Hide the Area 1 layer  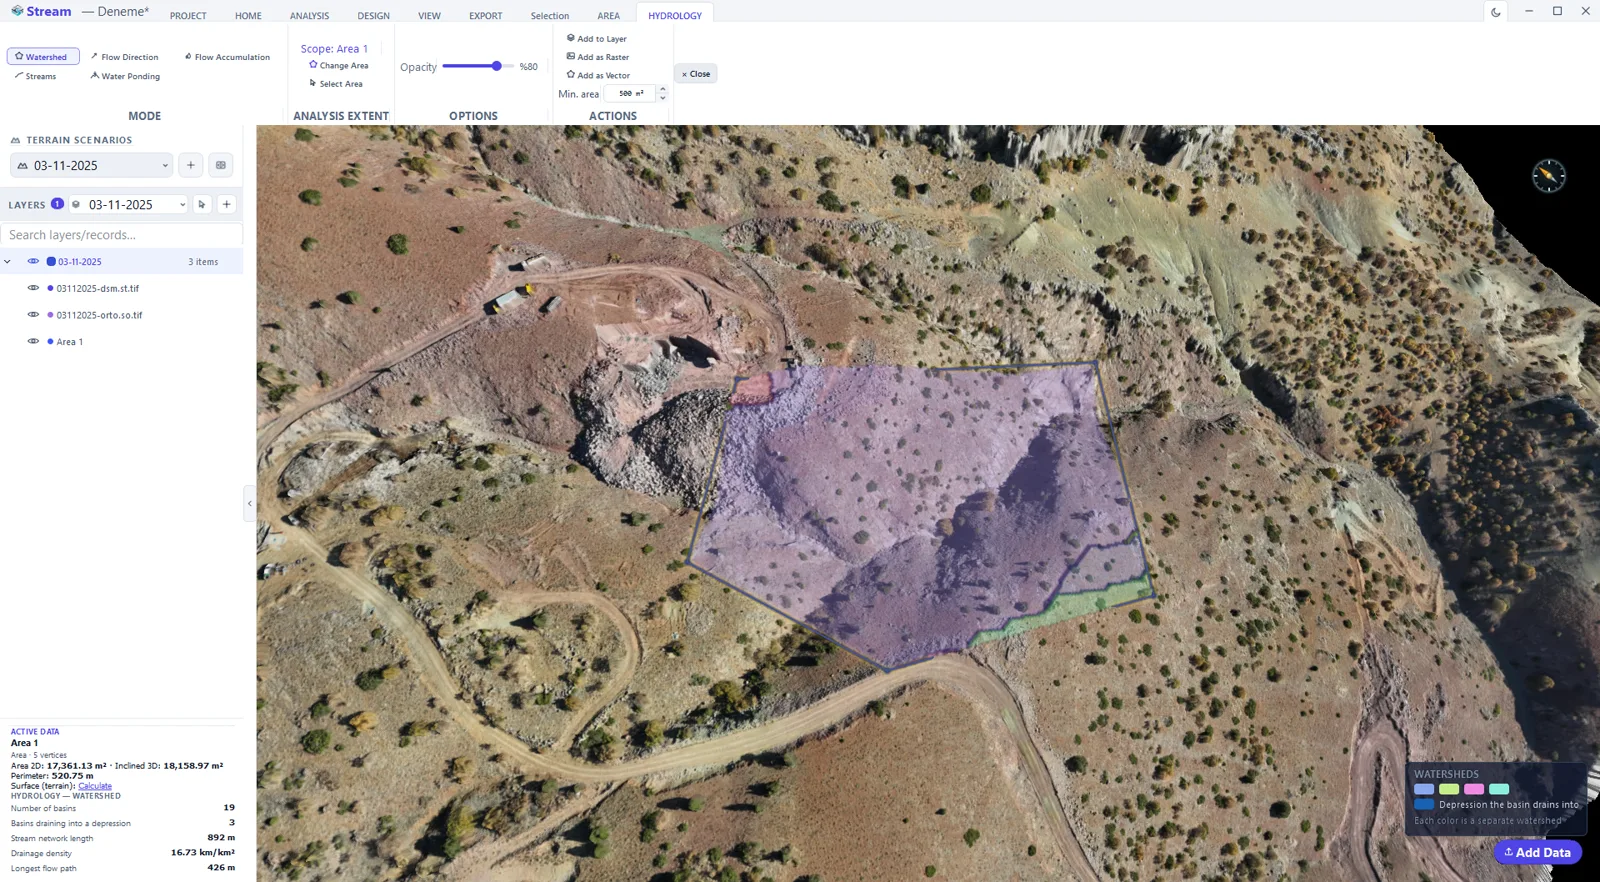point(33,342)
